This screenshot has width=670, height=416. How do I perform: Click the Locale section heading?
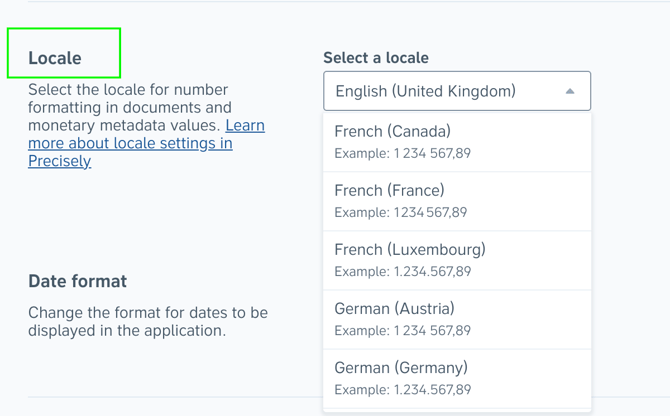(55, 58)
